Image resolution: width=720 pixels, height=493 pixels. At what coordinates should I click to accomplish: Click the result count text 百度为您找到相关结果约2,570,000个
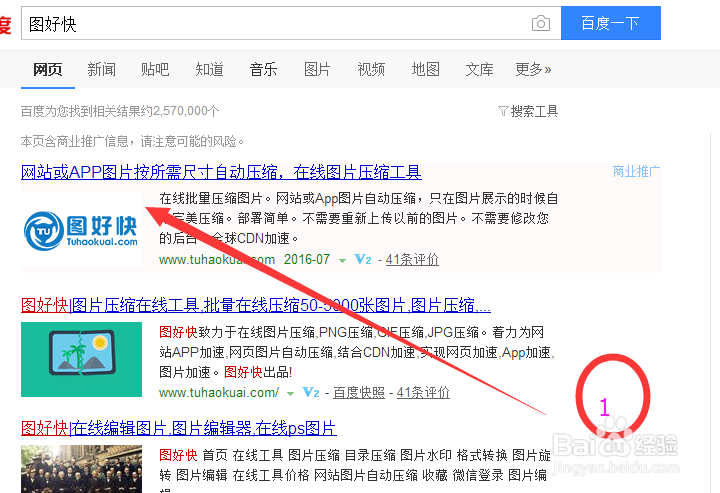(120, 111)
